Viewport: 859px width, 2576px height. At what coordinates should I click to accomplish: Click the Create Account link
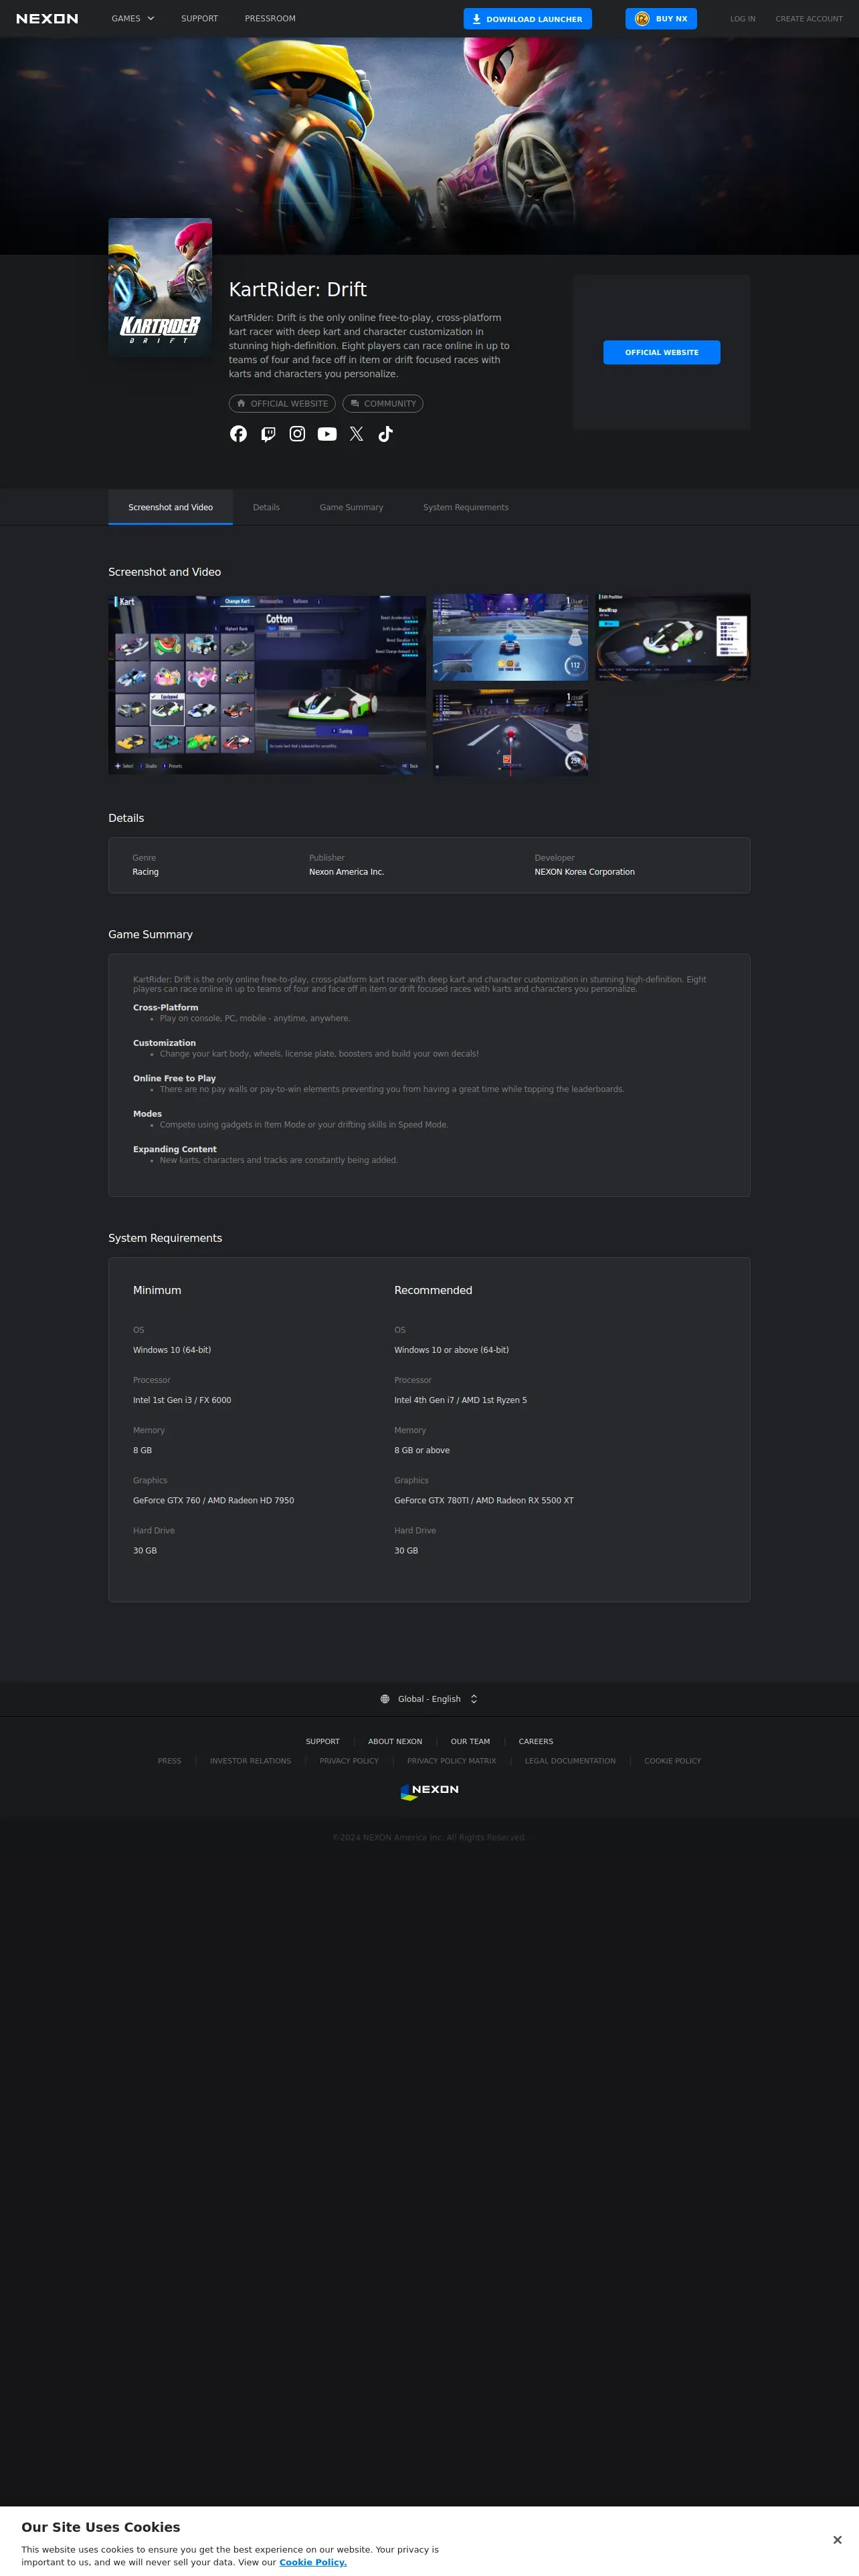tap(809, 19)
